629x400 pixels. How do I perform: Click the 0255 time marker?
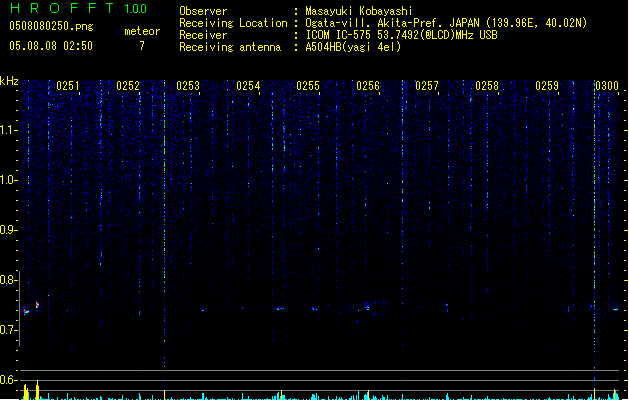[x=308, y=86]
